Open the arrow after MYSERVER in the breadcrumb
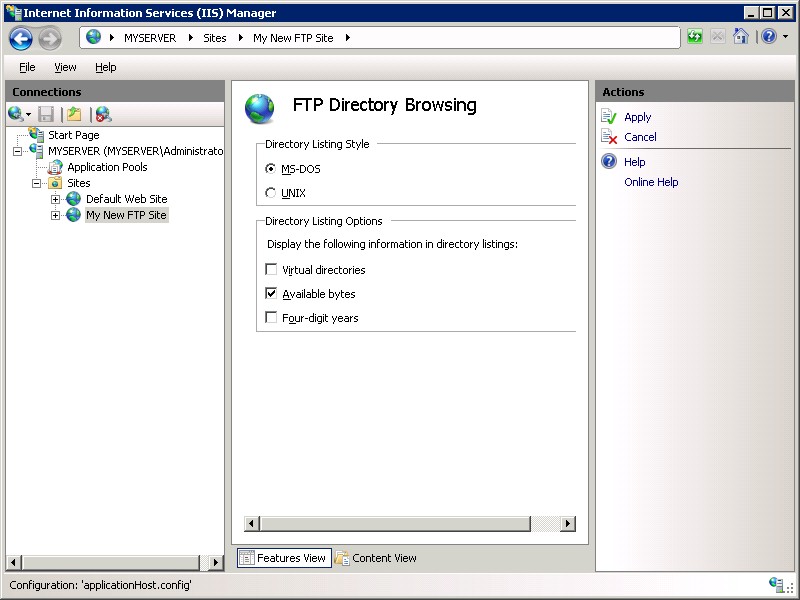This screenshot has width=800, height=600. (190, 37)
